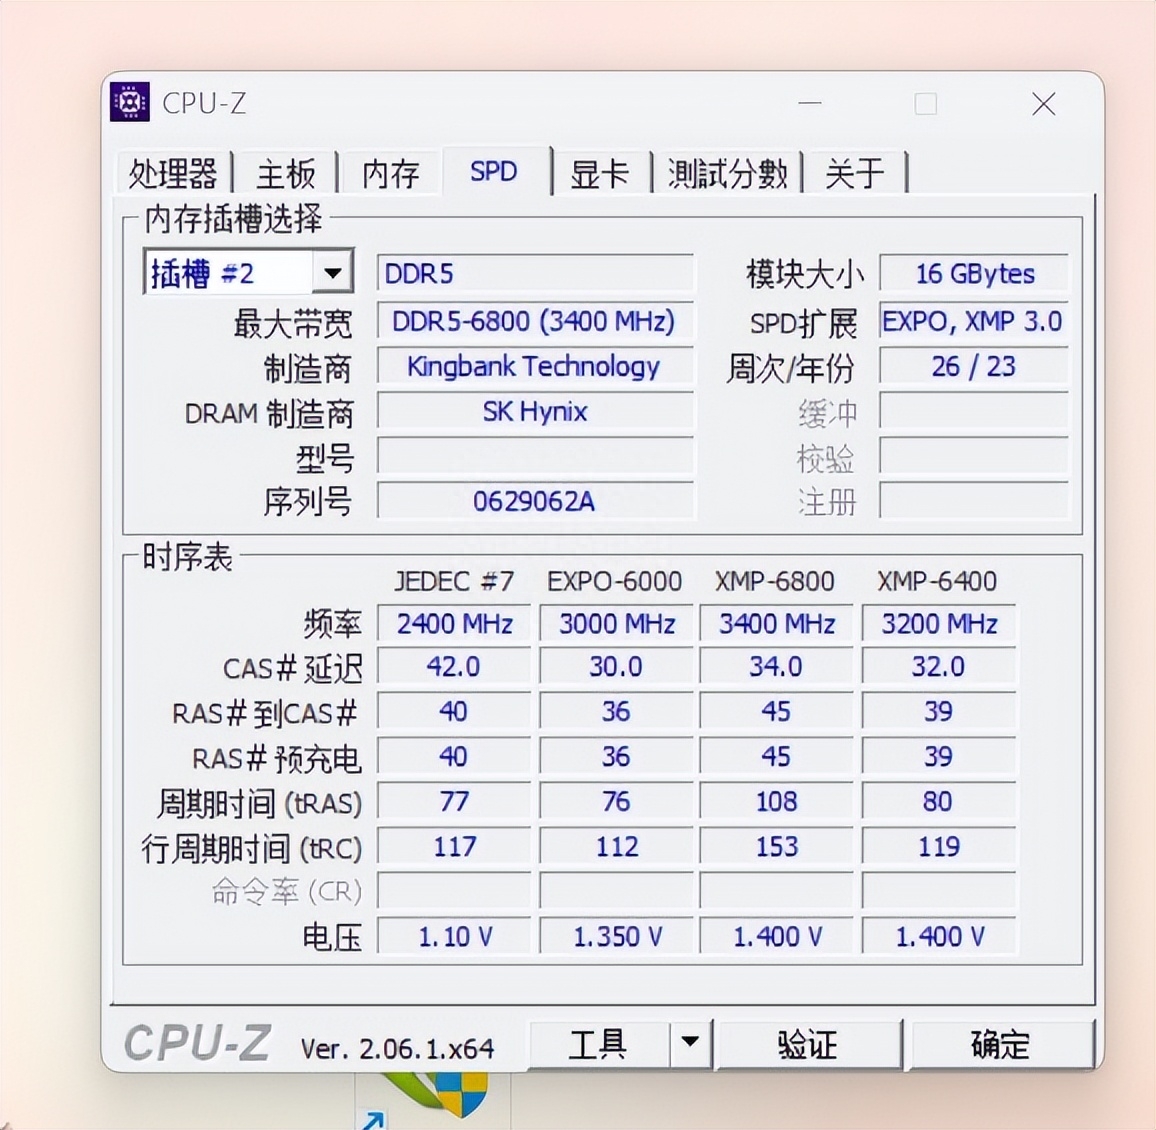Click the tRC value 153

tap(776, 846)
